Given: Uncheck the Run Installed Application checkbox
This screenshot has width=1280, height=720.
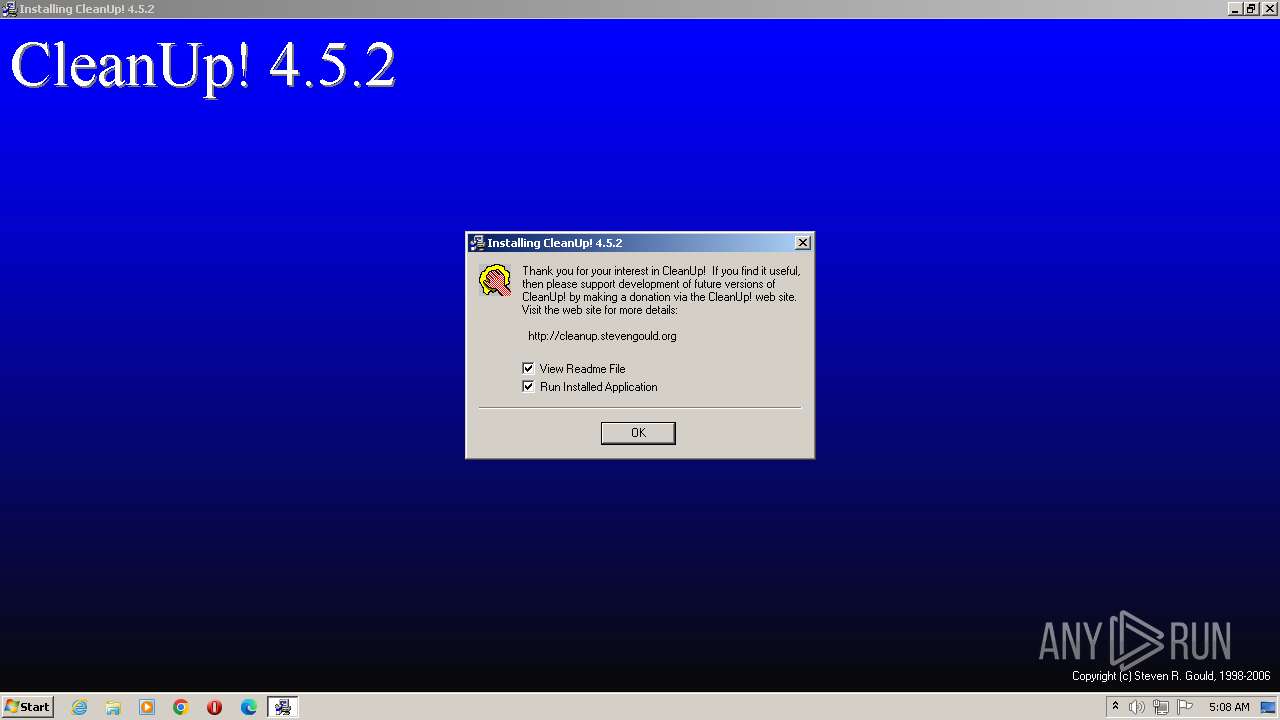Looking at the screenshot, I should (x=528, y=386).
